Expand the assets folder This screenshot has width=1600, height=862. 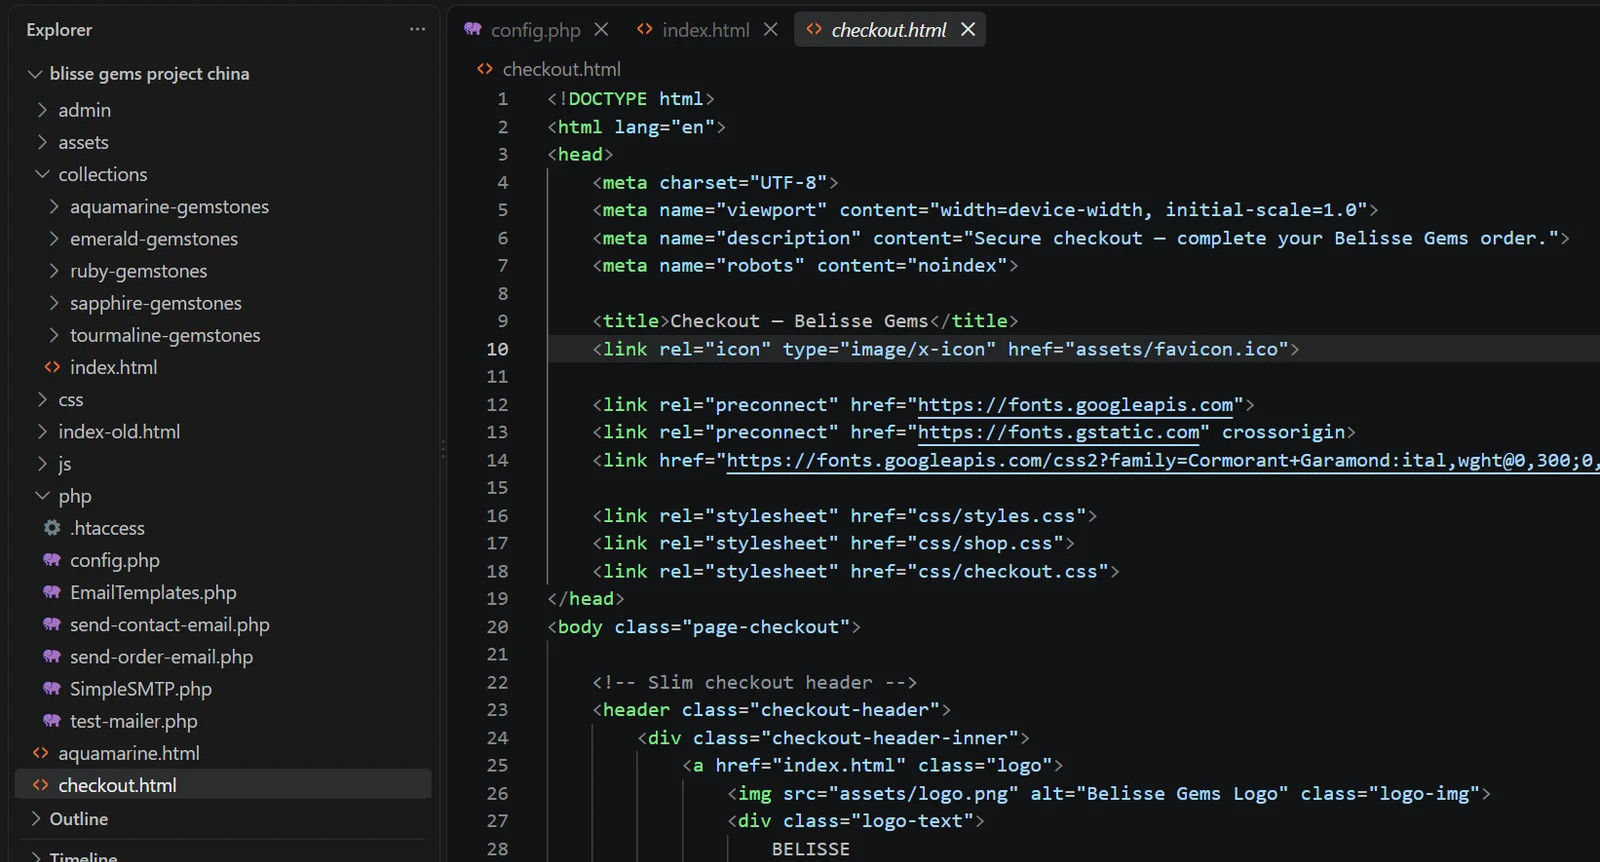[42, 142]
